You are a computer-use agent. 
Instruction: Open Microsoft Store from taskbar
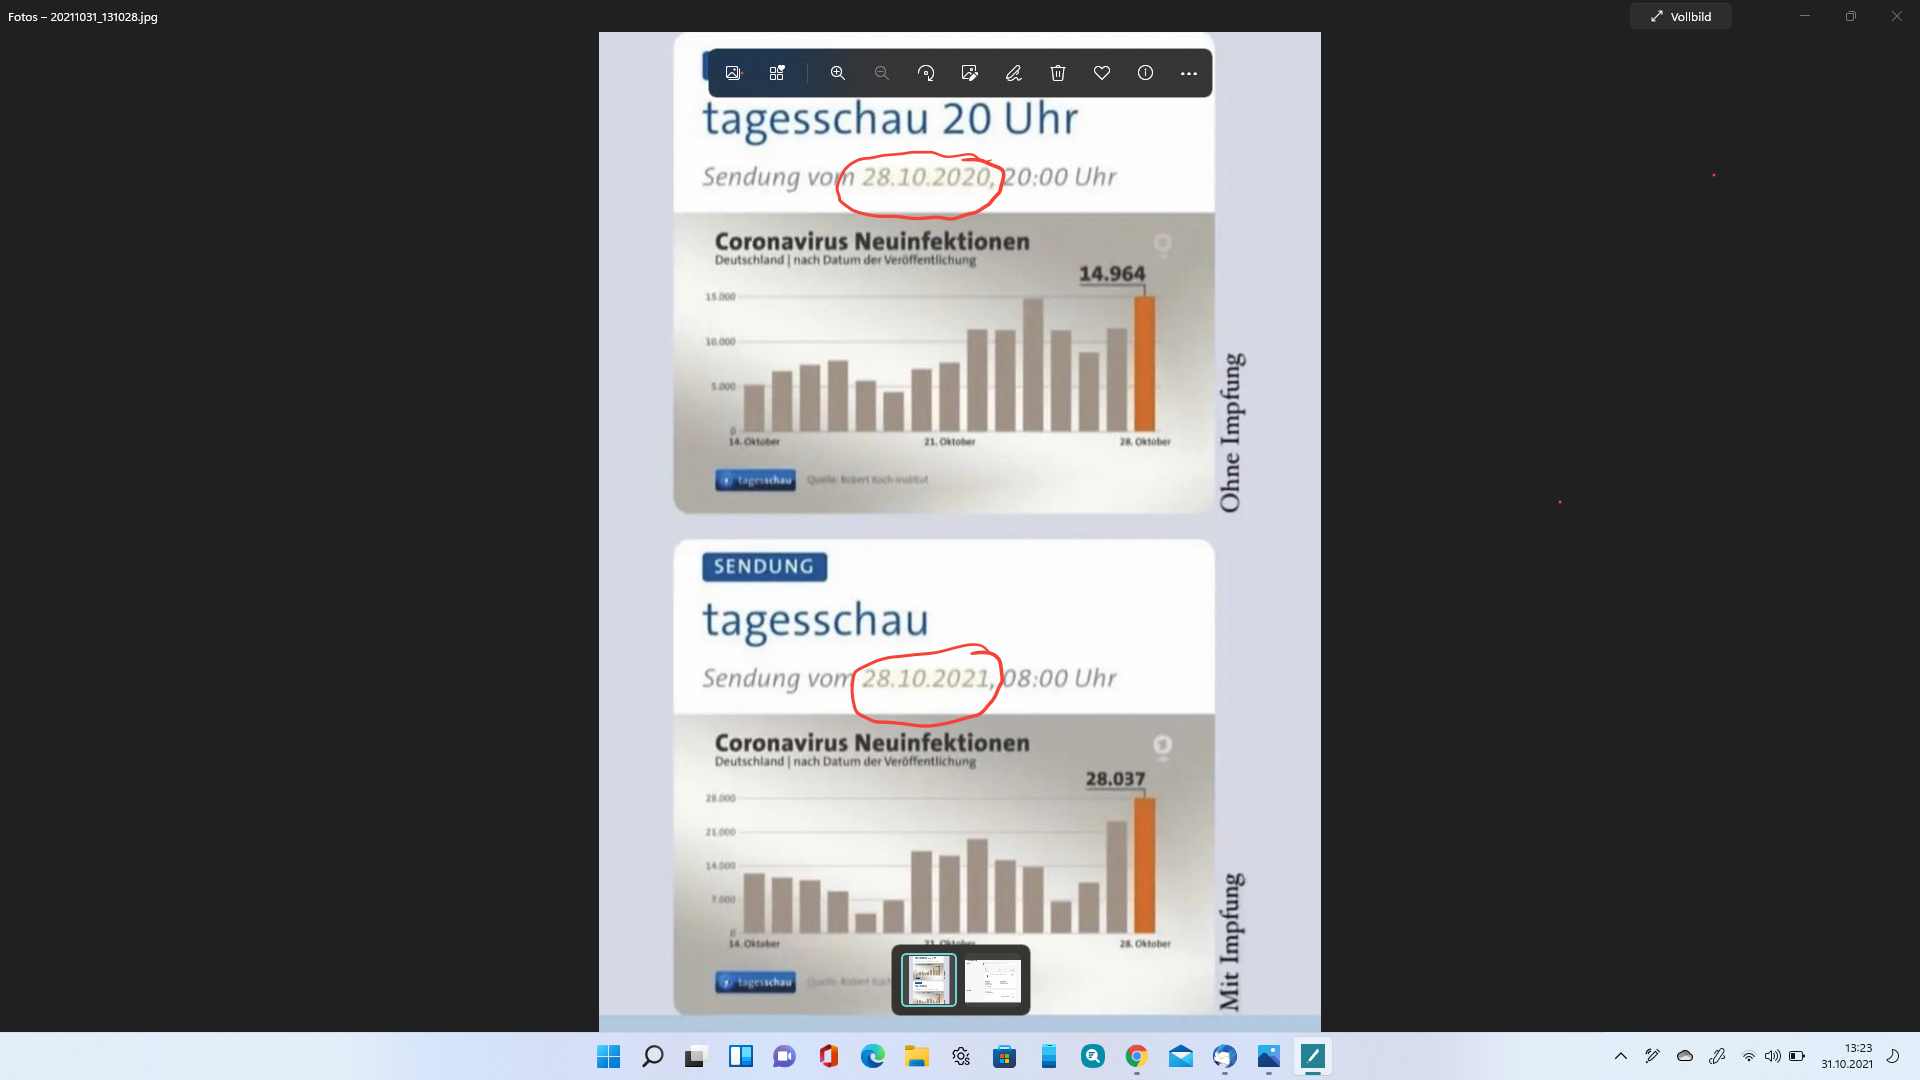(x=1005, y=1056)
